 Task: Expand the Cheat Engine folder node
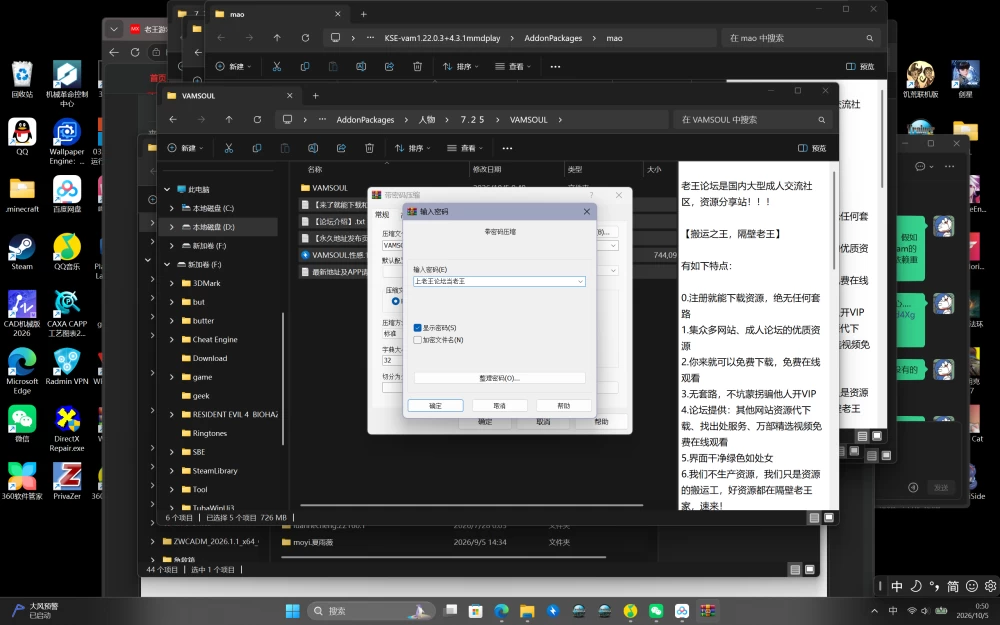(172, 339)
